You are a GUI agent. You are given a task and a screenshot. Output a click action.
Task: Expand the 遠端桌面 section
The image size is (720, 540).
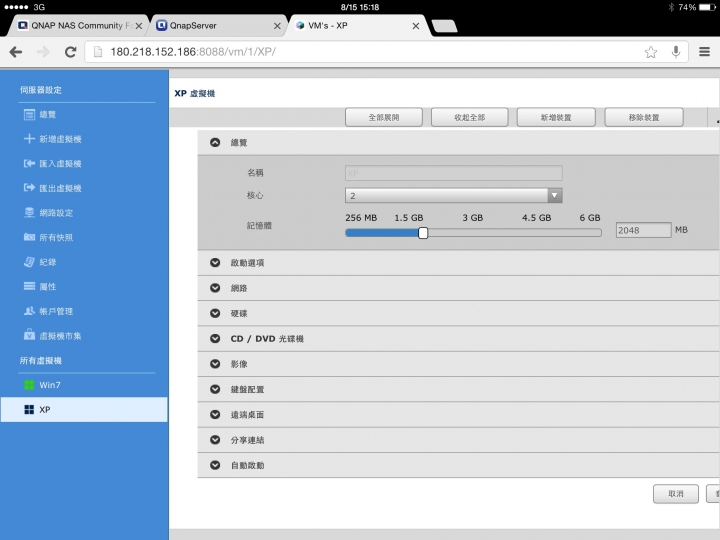tap(215, 414)
